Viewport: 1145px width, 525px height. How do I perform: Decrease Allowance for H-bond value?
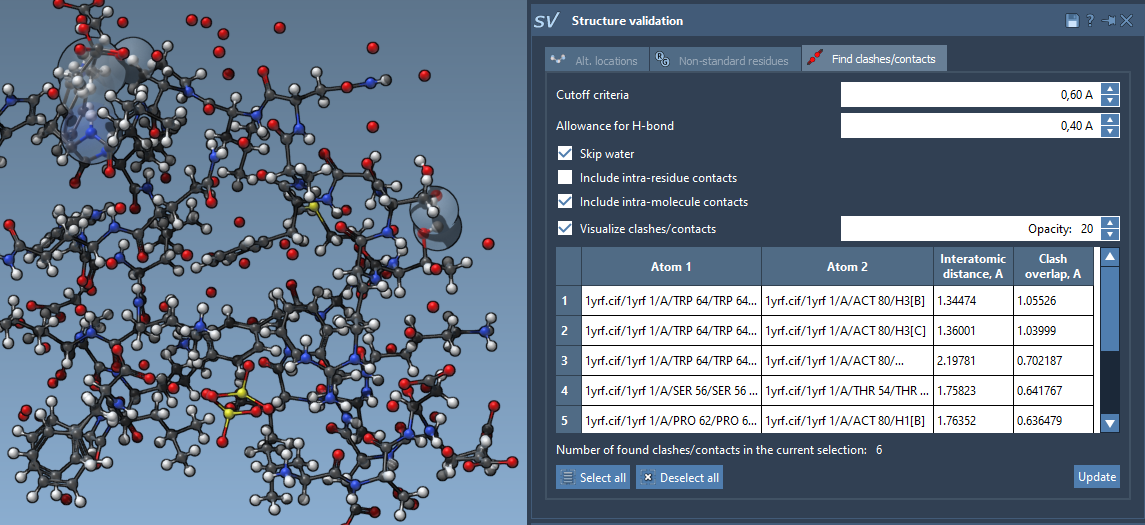point(1109,131)
